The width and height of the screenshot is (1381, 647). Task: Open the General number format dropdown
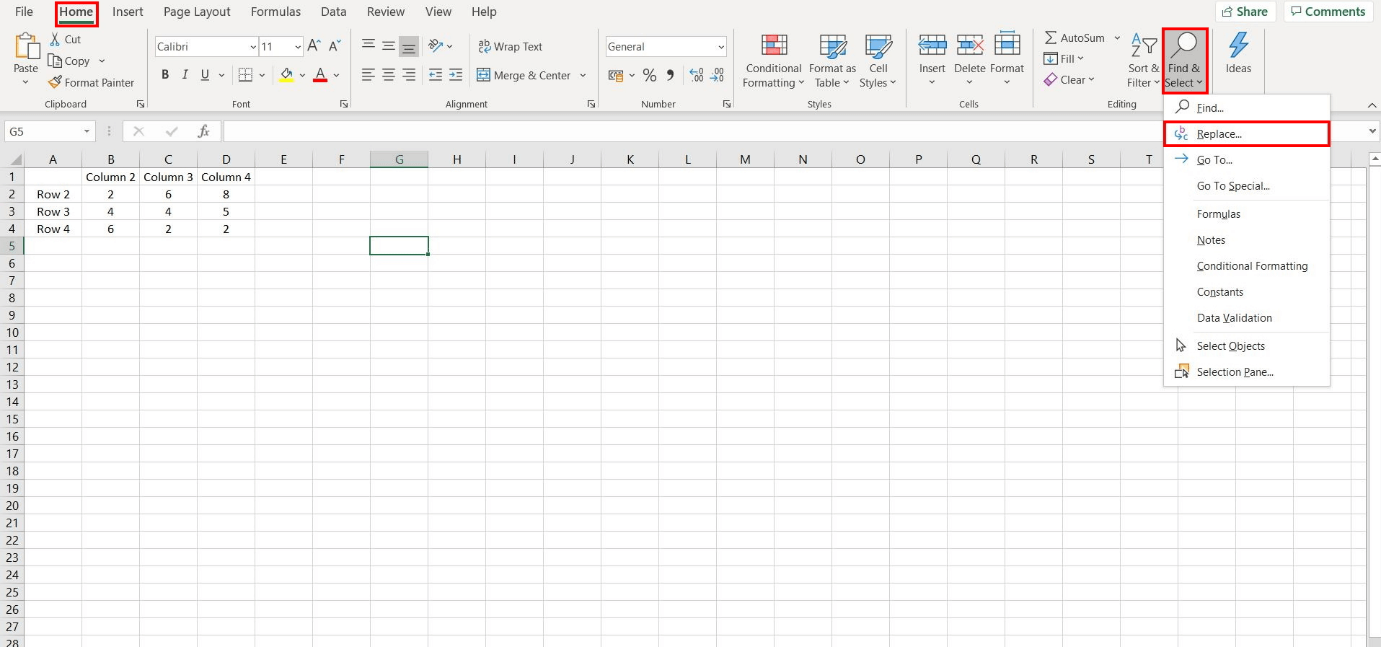coord(720,47)
